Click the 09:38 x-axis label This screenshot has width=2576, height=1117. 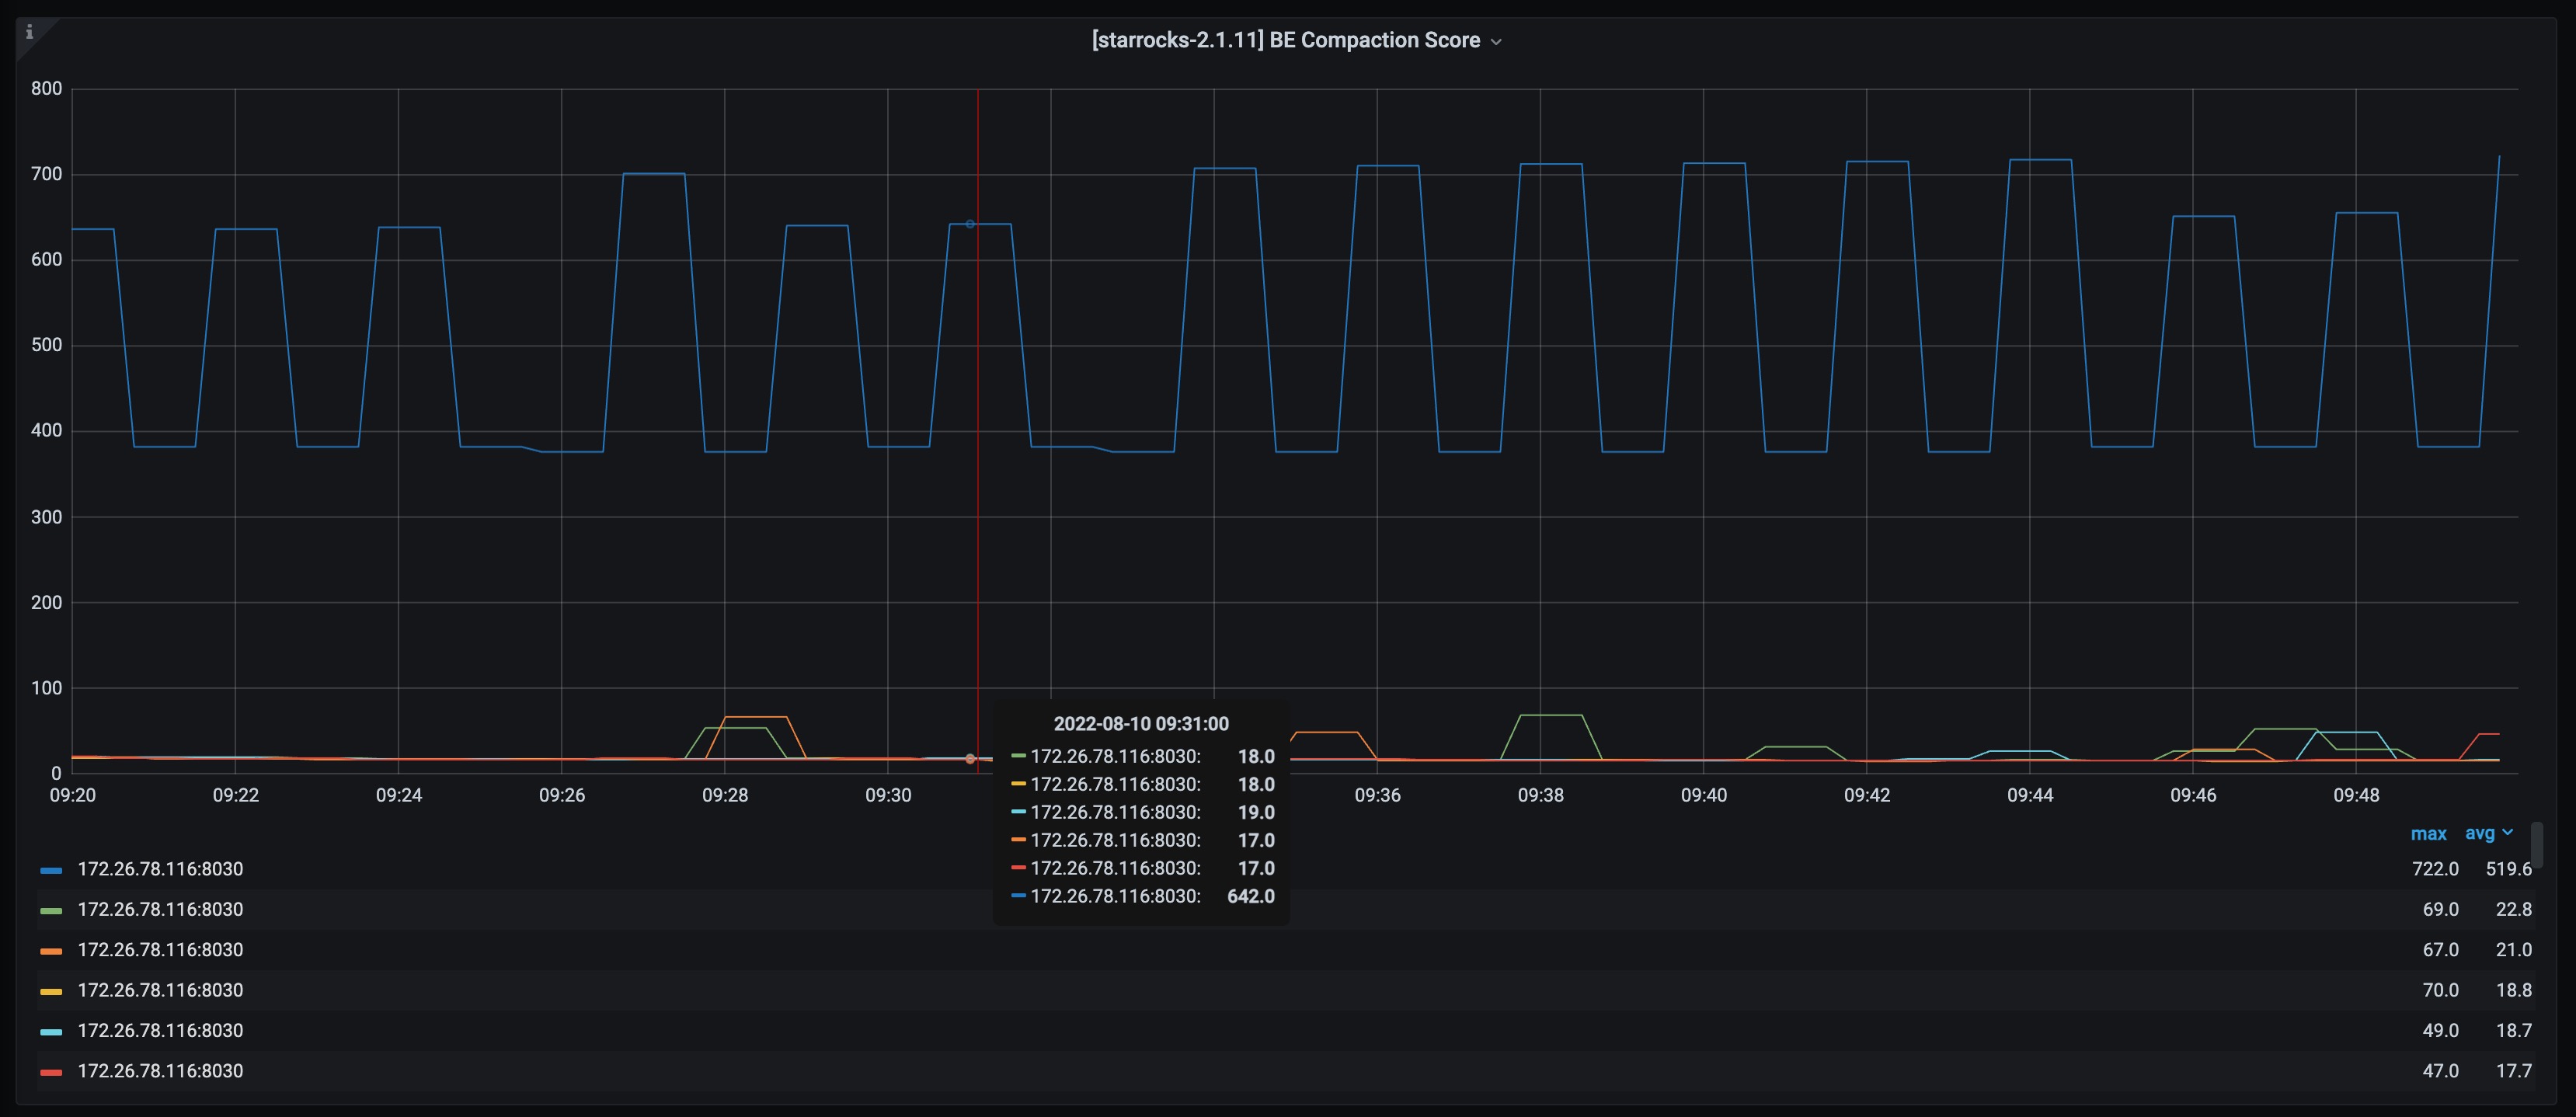click(1541, 795)
